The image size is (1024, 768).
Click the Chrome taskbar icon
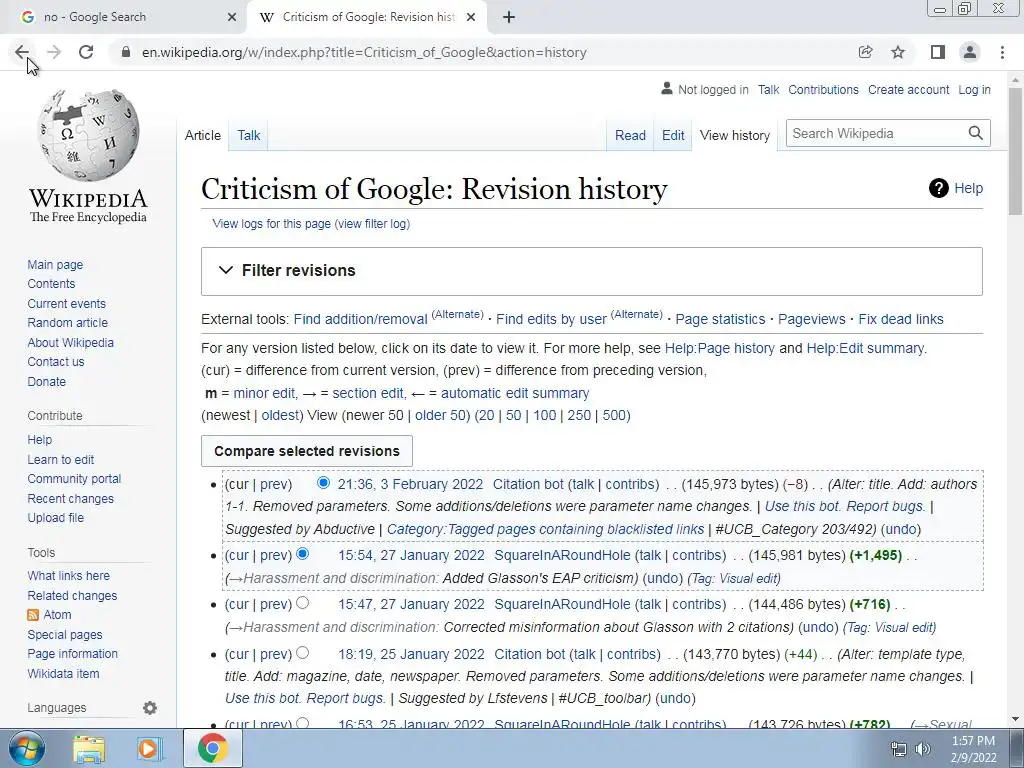tap(213, 748)
